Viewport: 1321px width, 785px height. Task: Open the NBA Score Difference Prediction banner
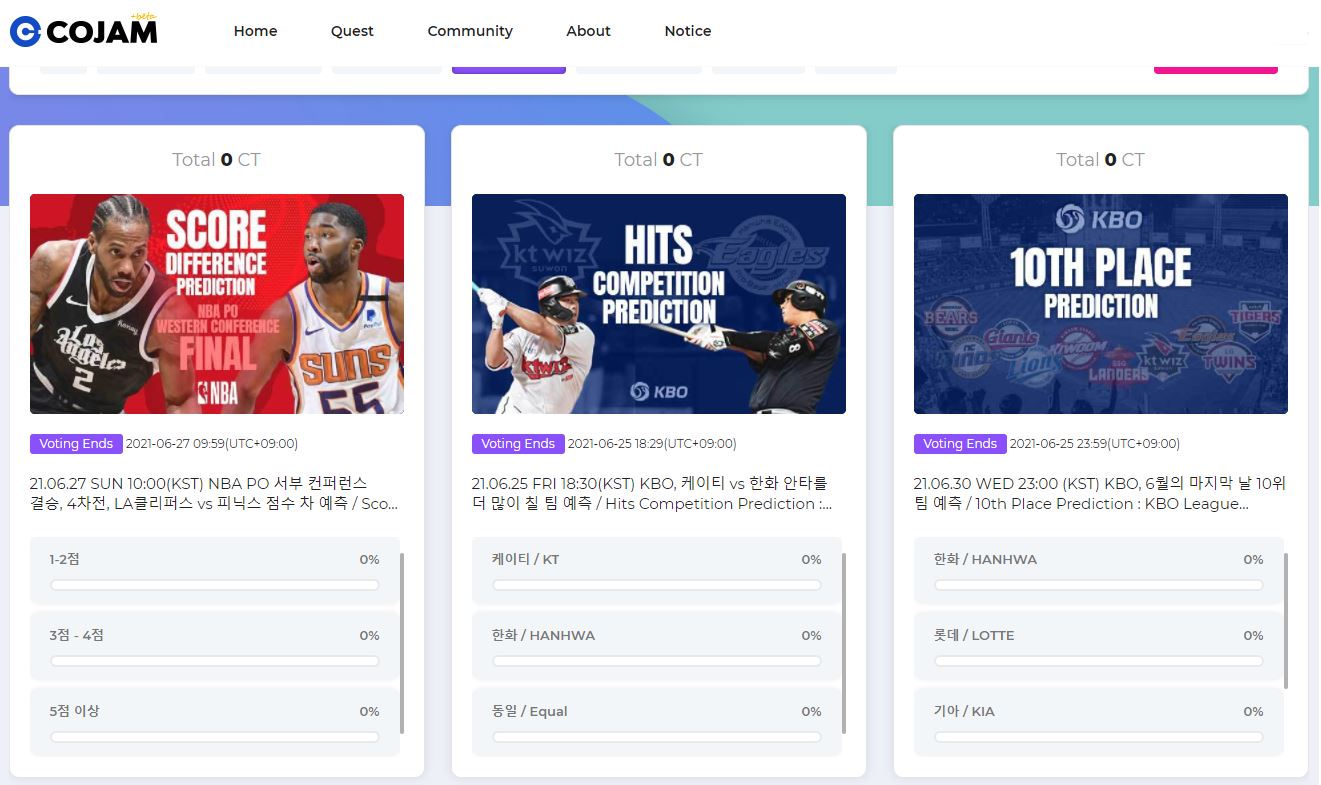coord(217,304)
